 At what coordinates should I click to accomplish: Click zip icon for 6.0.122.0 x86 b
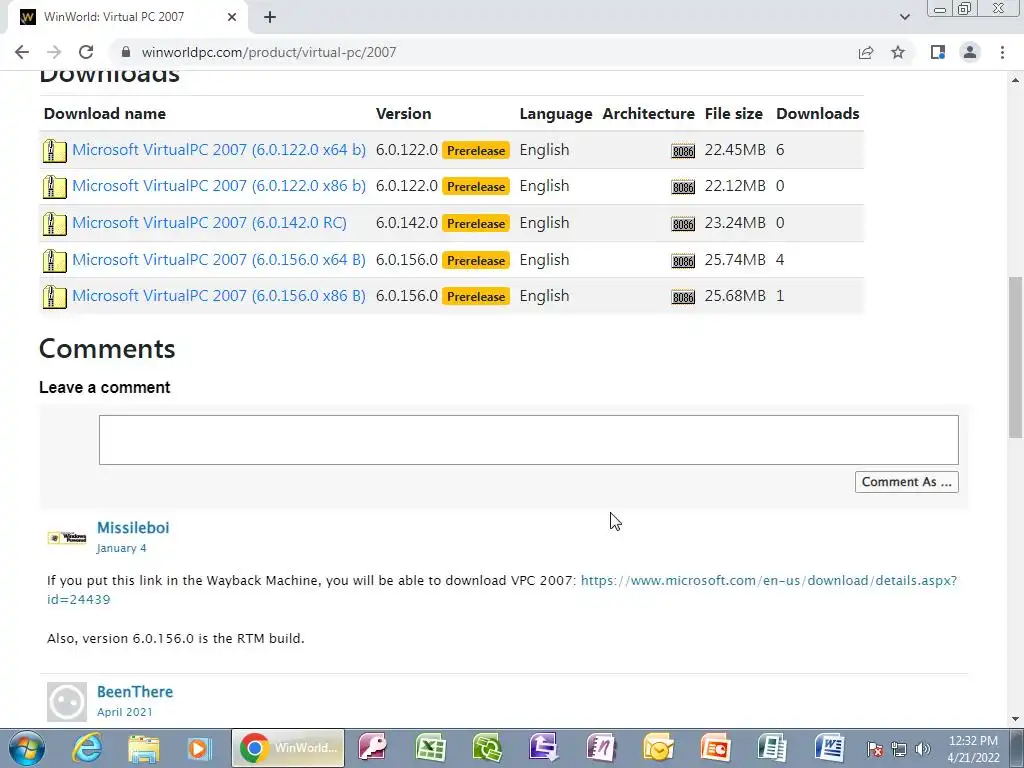click(55, 187)
